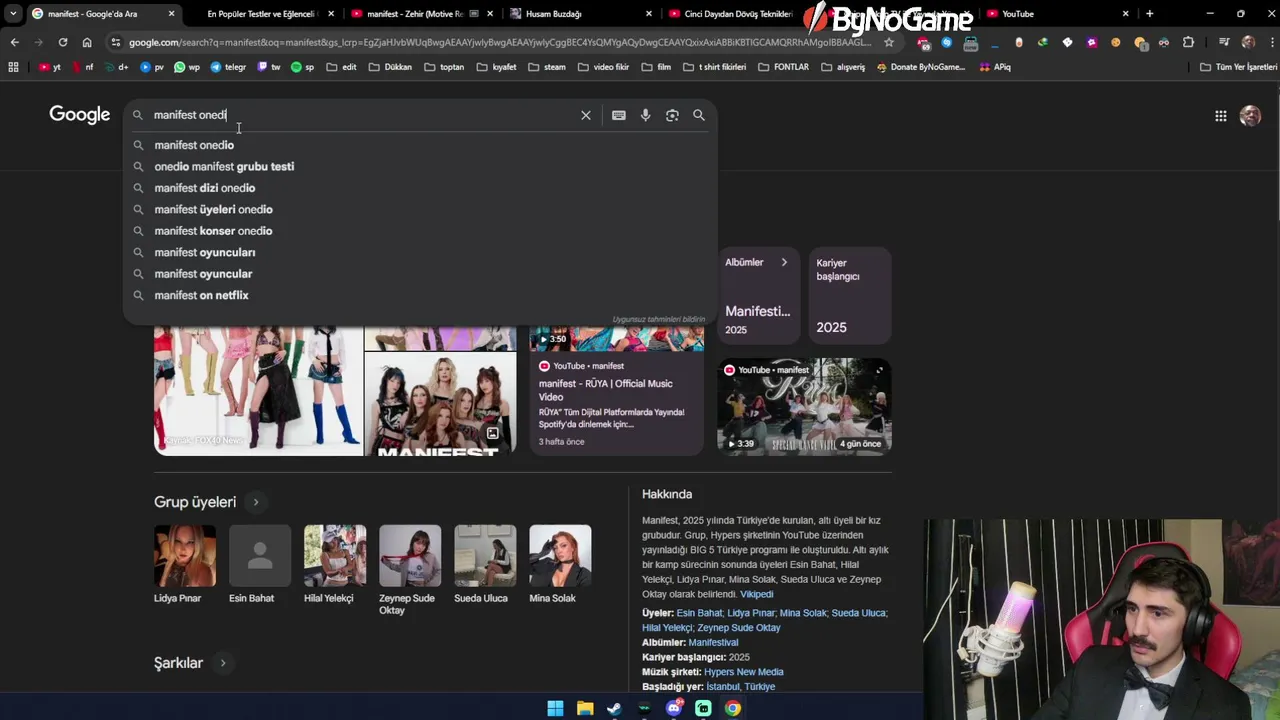Go back with the browser back arrow

point(14,42)
